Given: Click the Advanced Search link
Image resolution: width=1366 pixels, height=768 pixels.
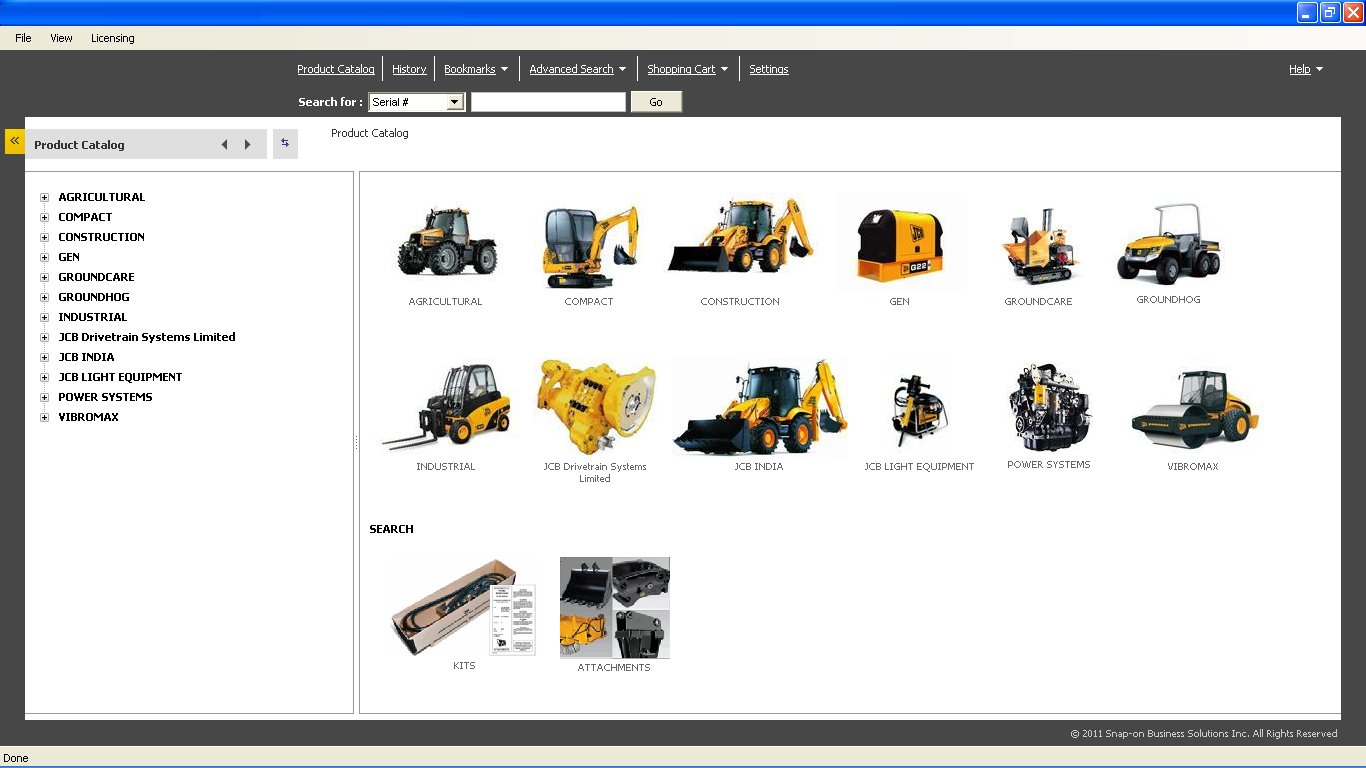Looking at the screenshot, I should (x=571, y=69).
